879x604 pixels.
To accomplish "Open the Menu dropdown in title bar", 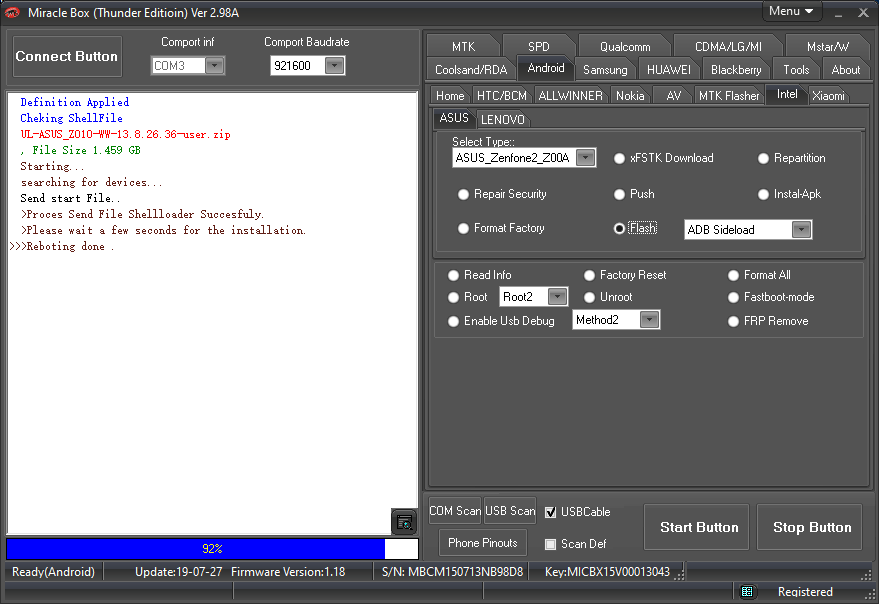I will point(791,11).
